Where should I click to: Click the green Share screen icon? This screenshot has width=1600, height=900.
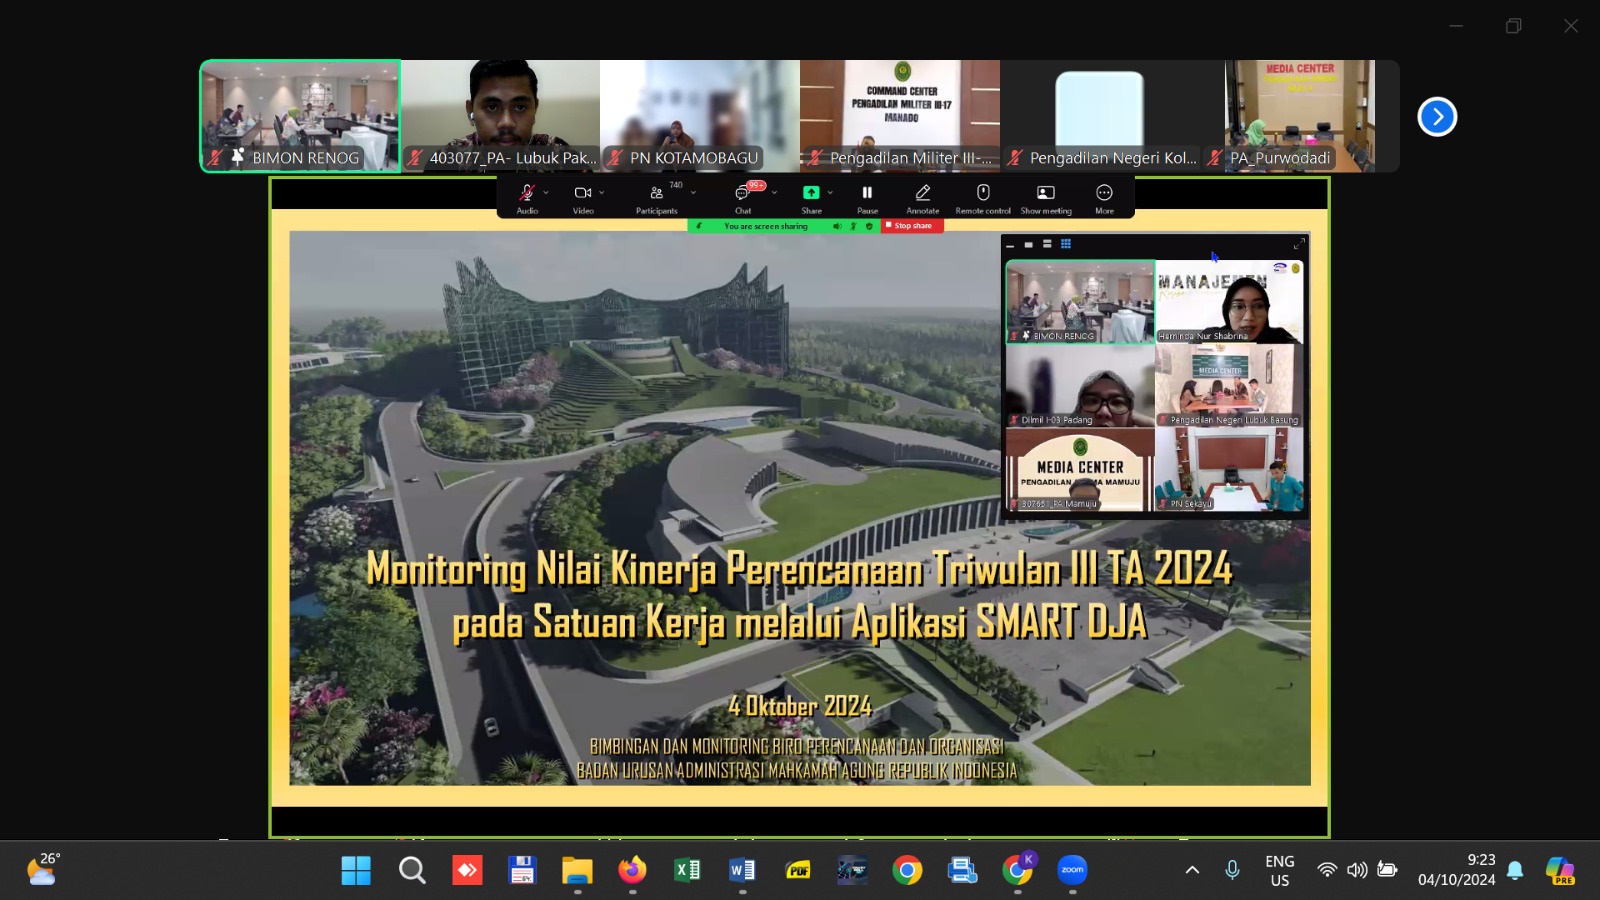tap(811, 193)
